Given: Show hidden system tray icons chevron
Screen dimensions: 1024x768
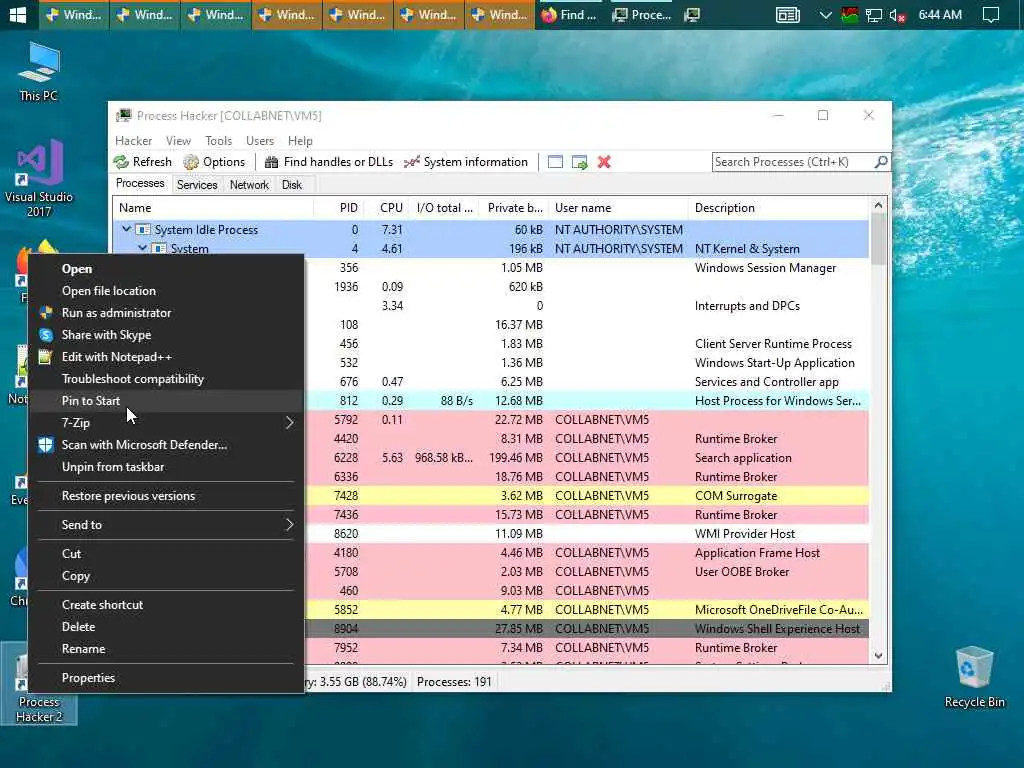Looking at the screenshot, I should (825, 14).
